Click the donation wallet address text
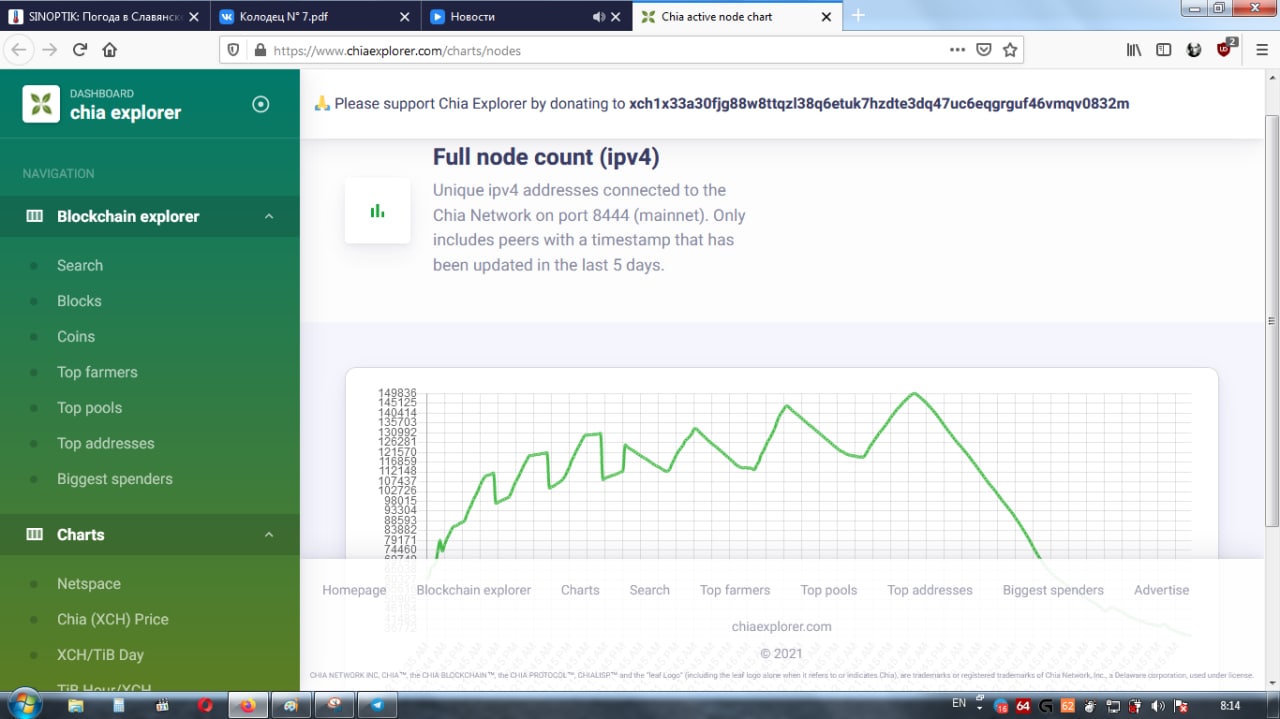This screenshot has height=719, width=1280. [x=879, y=103]
